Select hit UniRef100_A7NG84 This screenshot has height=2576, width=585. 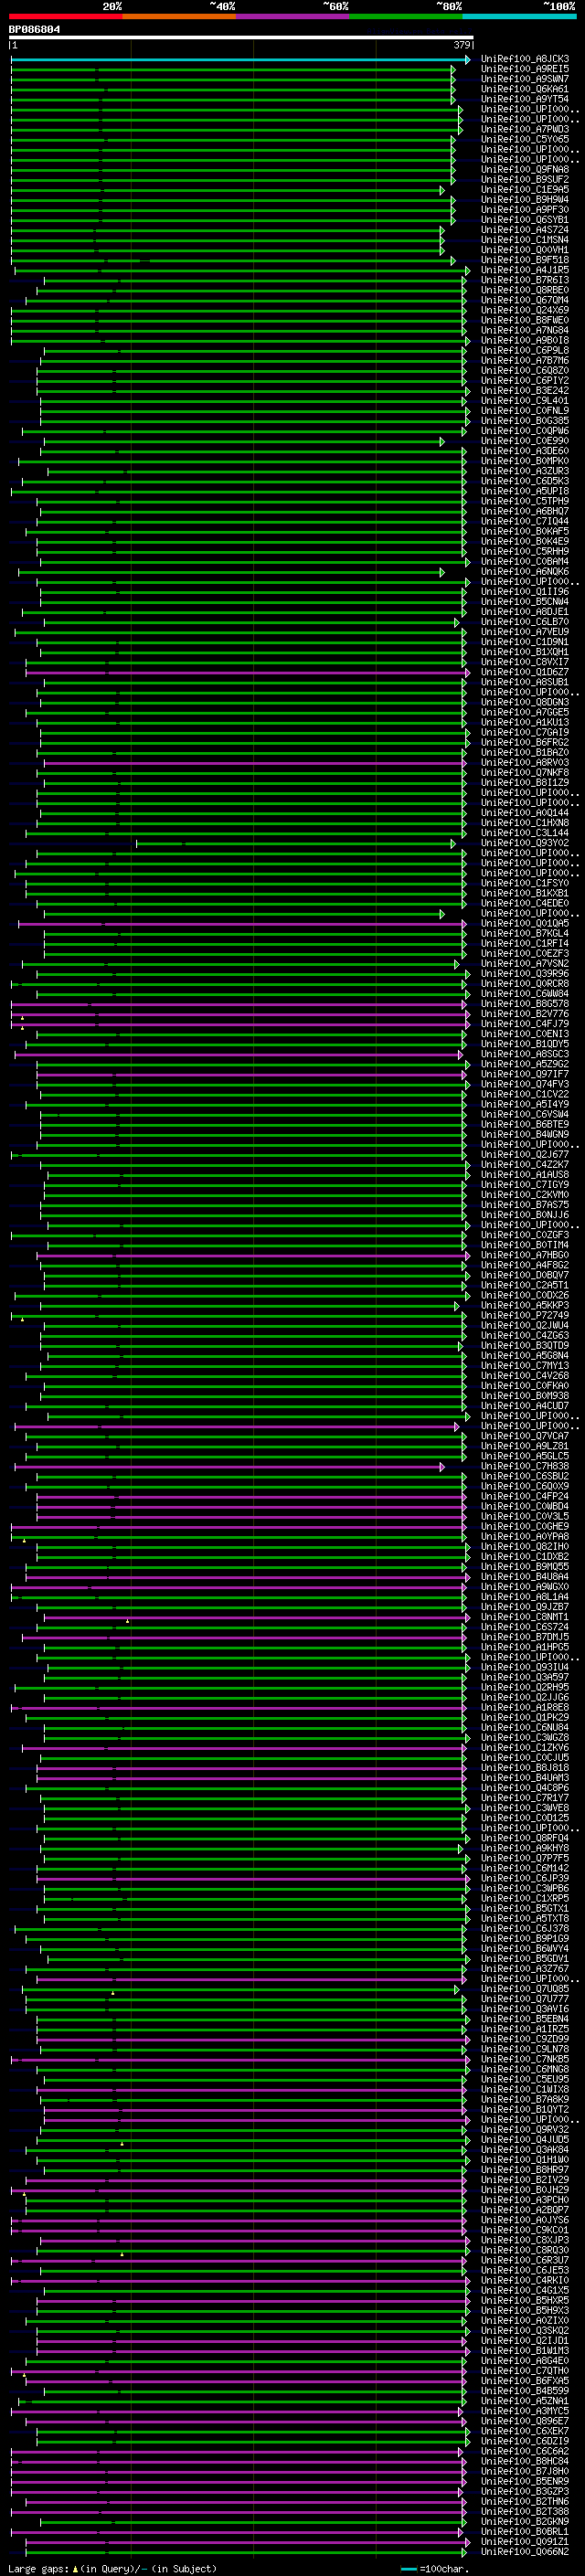click(x=525, y=330)
